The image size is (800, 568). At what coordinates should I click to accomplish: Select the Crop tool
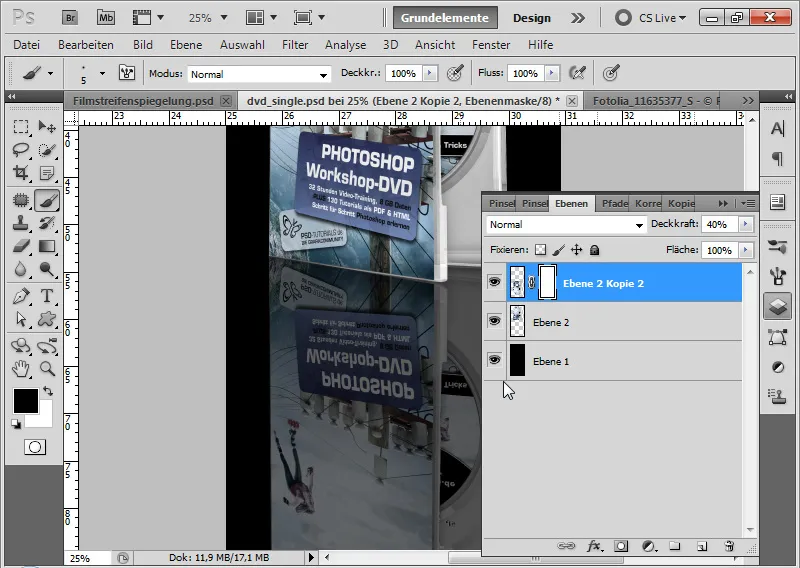tap(21, 173)
